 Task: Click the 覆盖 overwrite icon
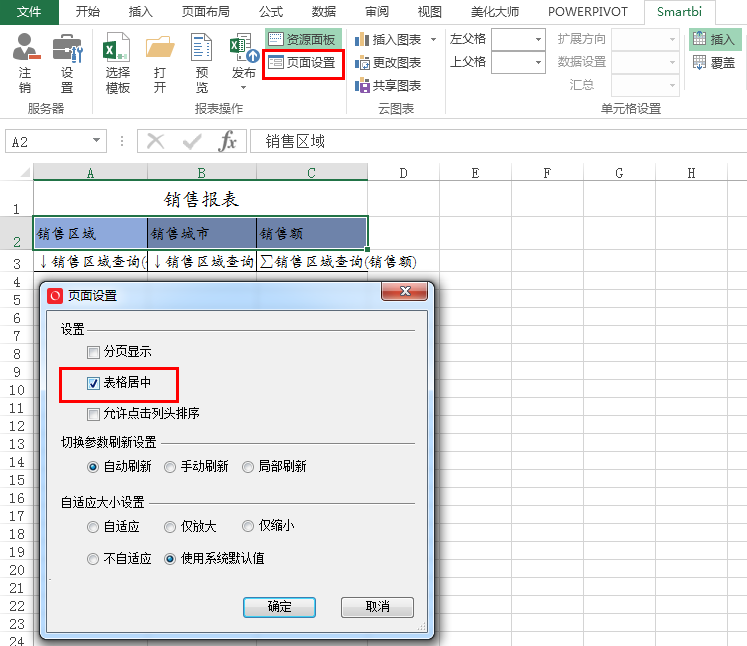coord(699,62)
